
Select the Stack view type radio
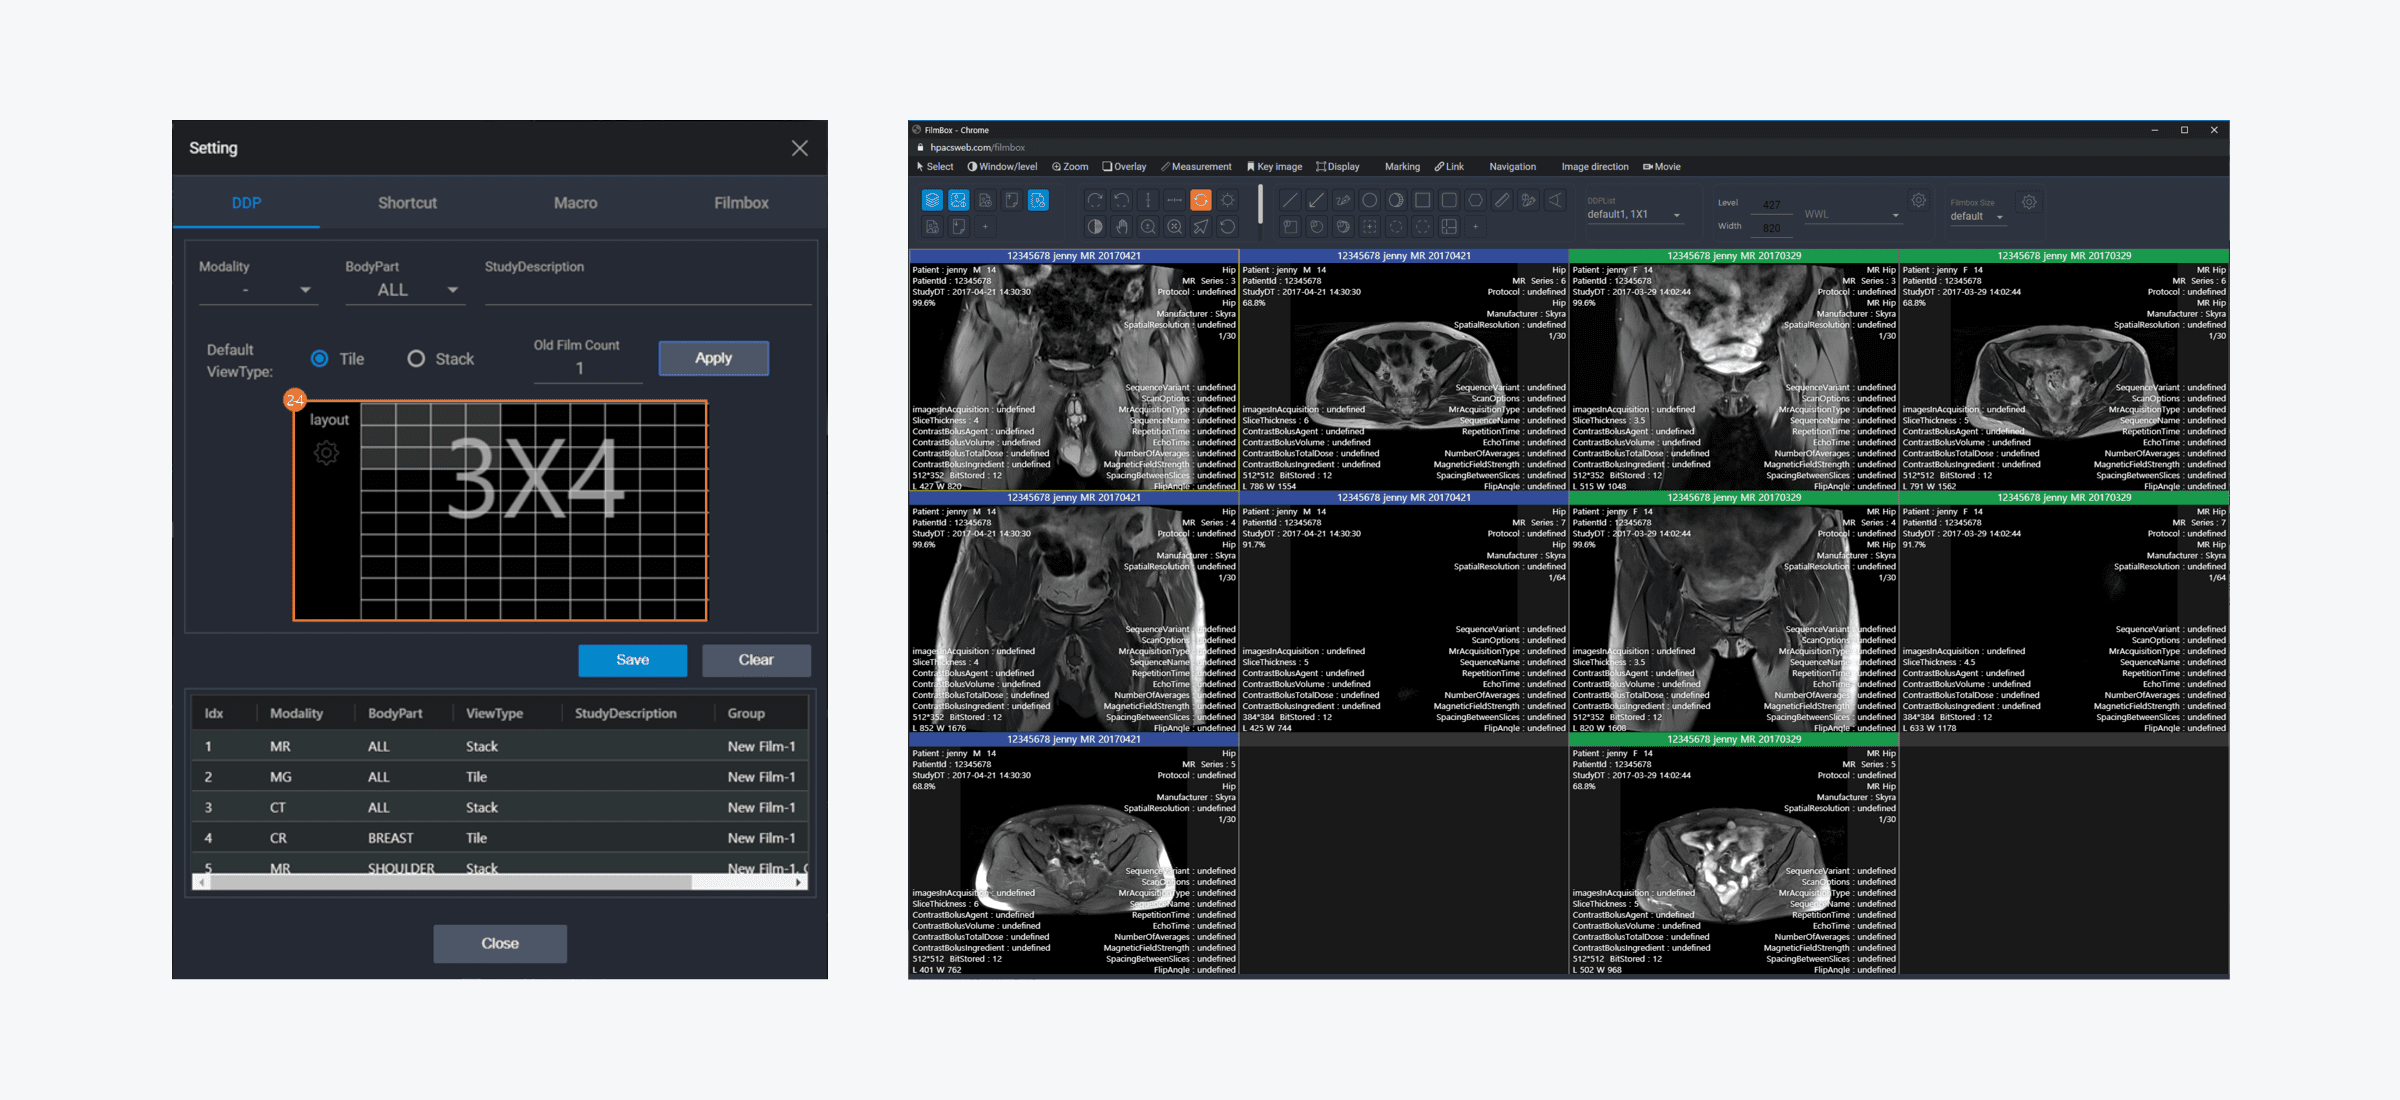pyautogui.click(x=416, y=358)
